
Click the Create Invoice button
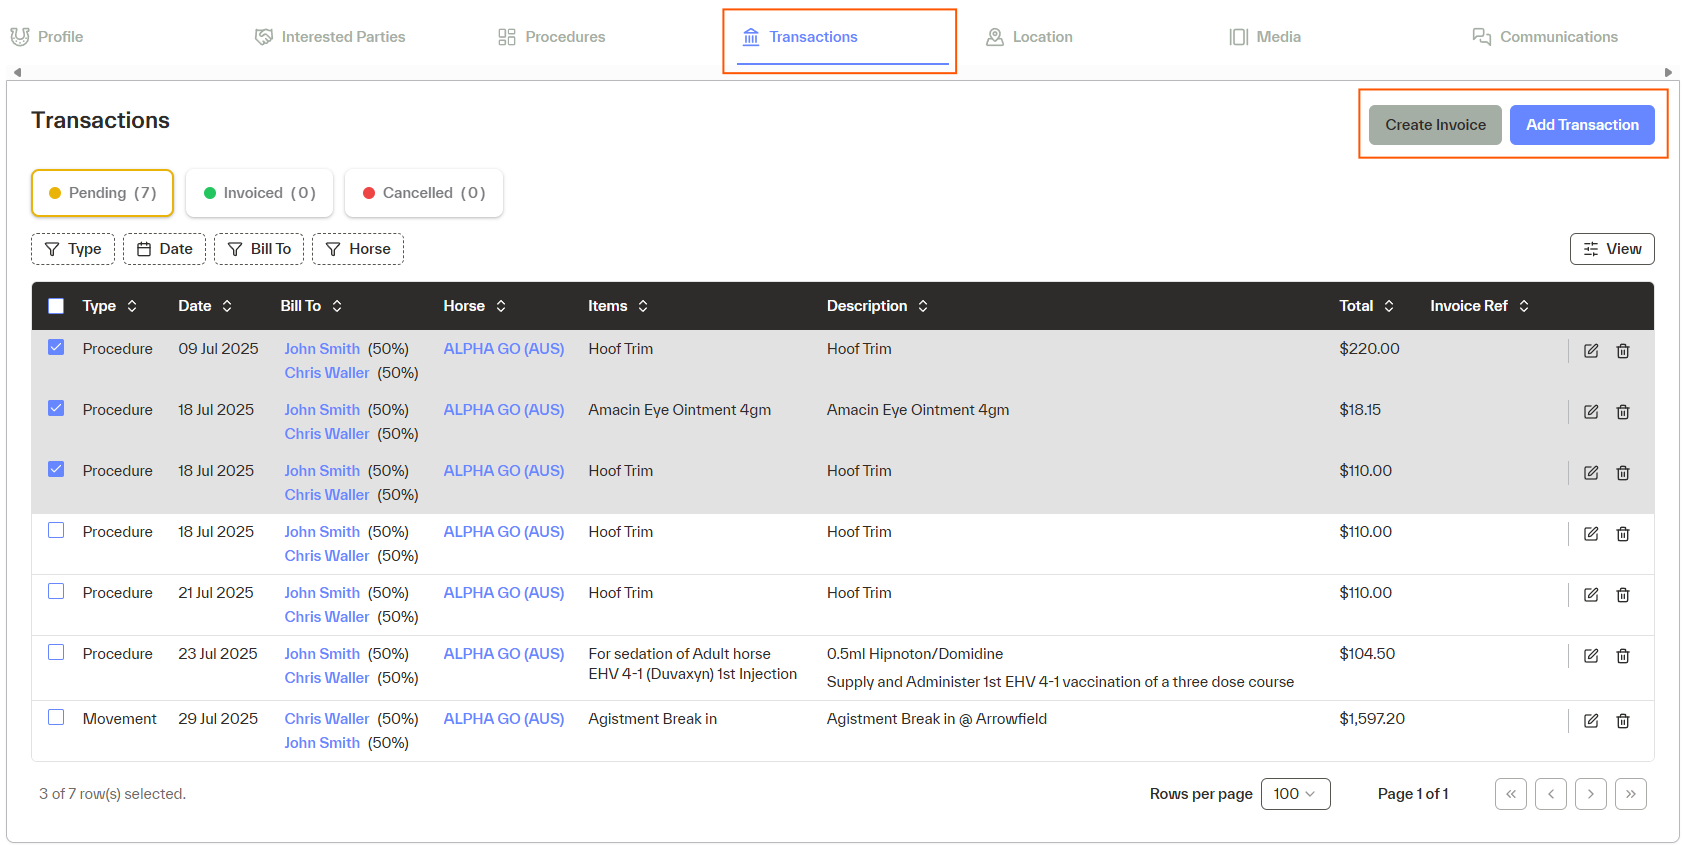coord(1434,125)
